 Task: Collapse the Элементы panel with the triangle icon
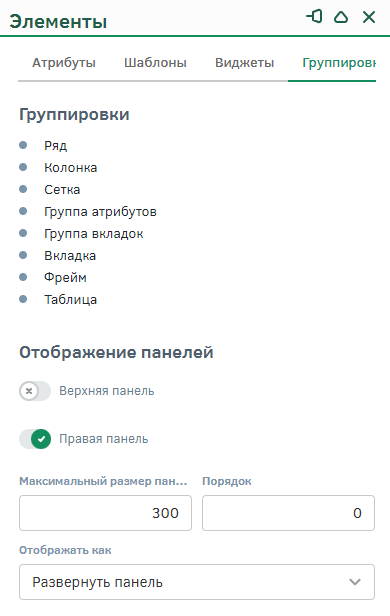pyautogui.click(x=341, y=17)
